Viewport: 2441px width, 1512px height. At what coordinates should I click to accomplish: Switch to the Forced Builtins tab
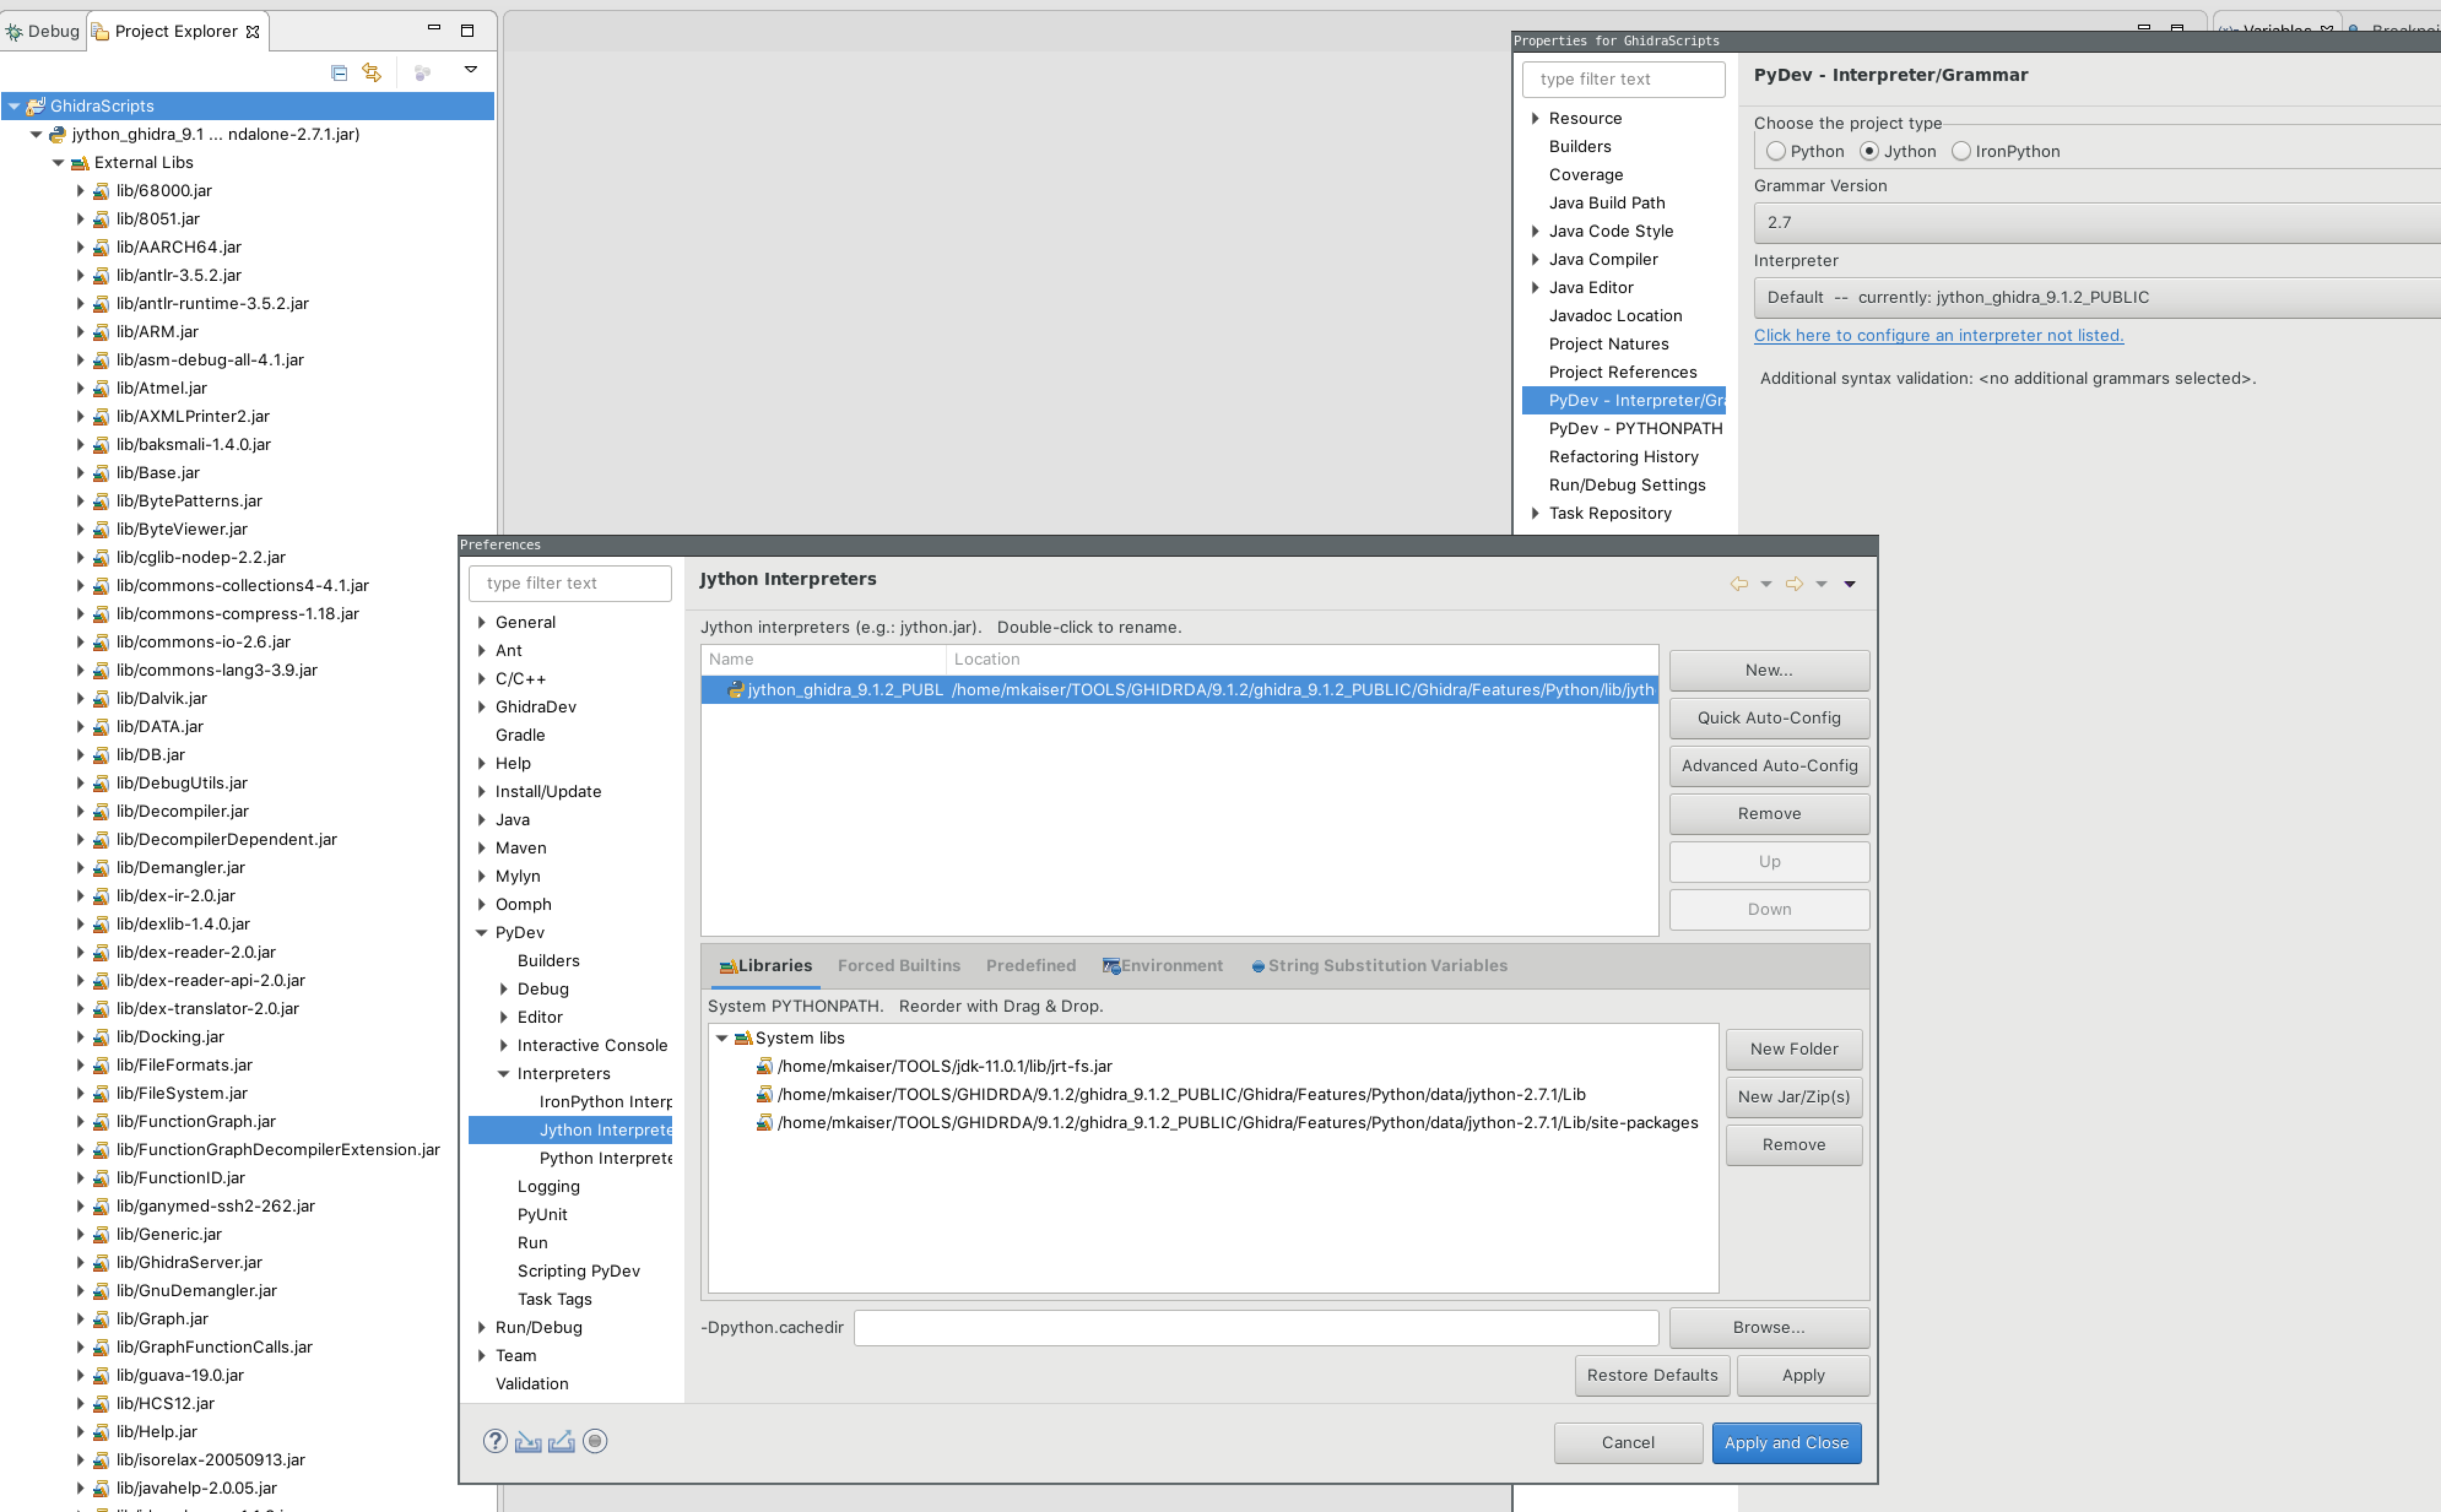898,965
